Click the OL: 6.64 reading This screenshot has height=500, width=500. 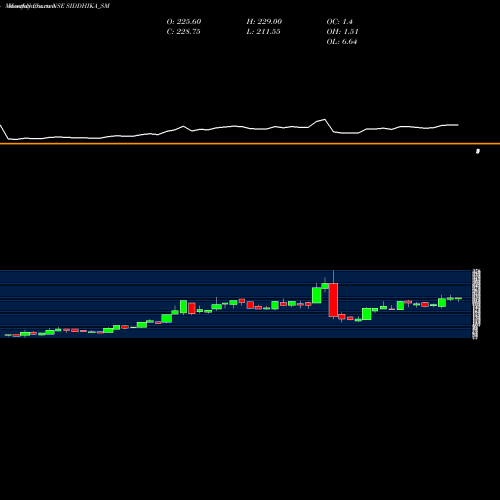pos(342,42)
